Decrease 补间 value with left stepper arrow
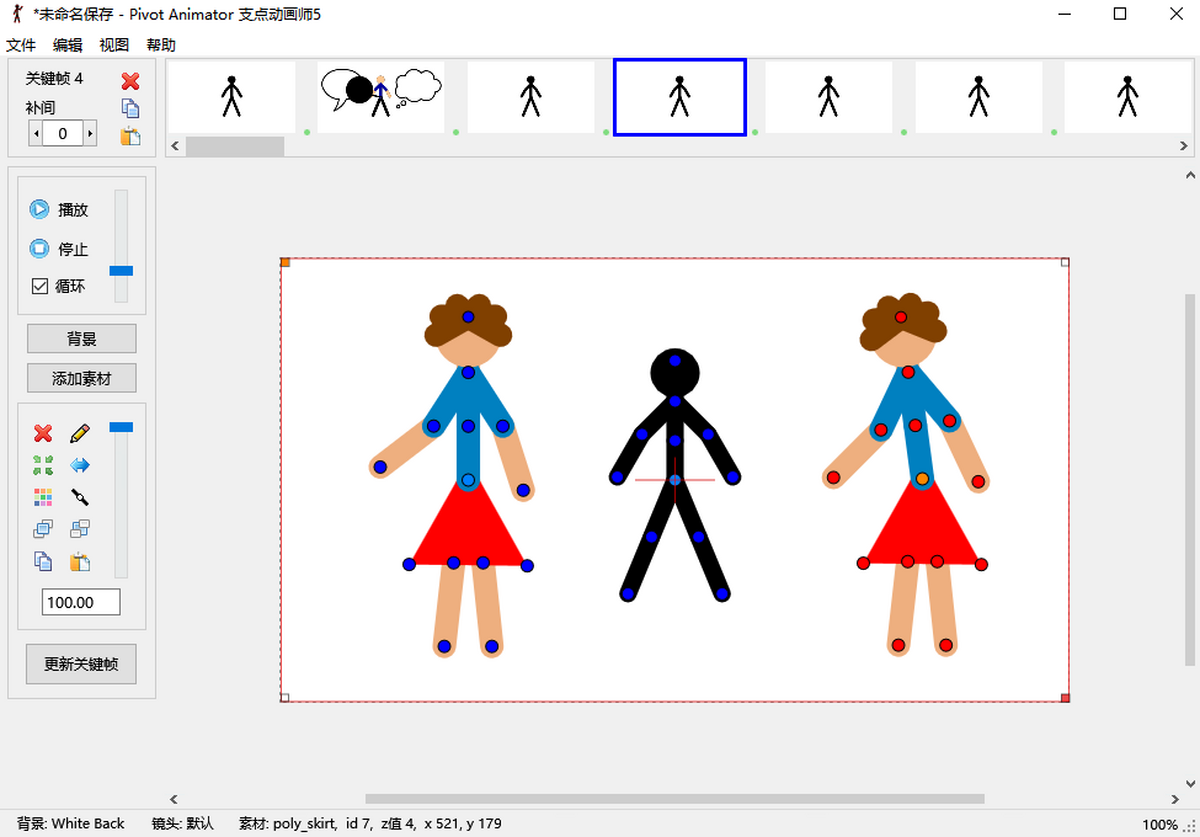The height and width of the screenshot is (837, 1200). point(36,133)
